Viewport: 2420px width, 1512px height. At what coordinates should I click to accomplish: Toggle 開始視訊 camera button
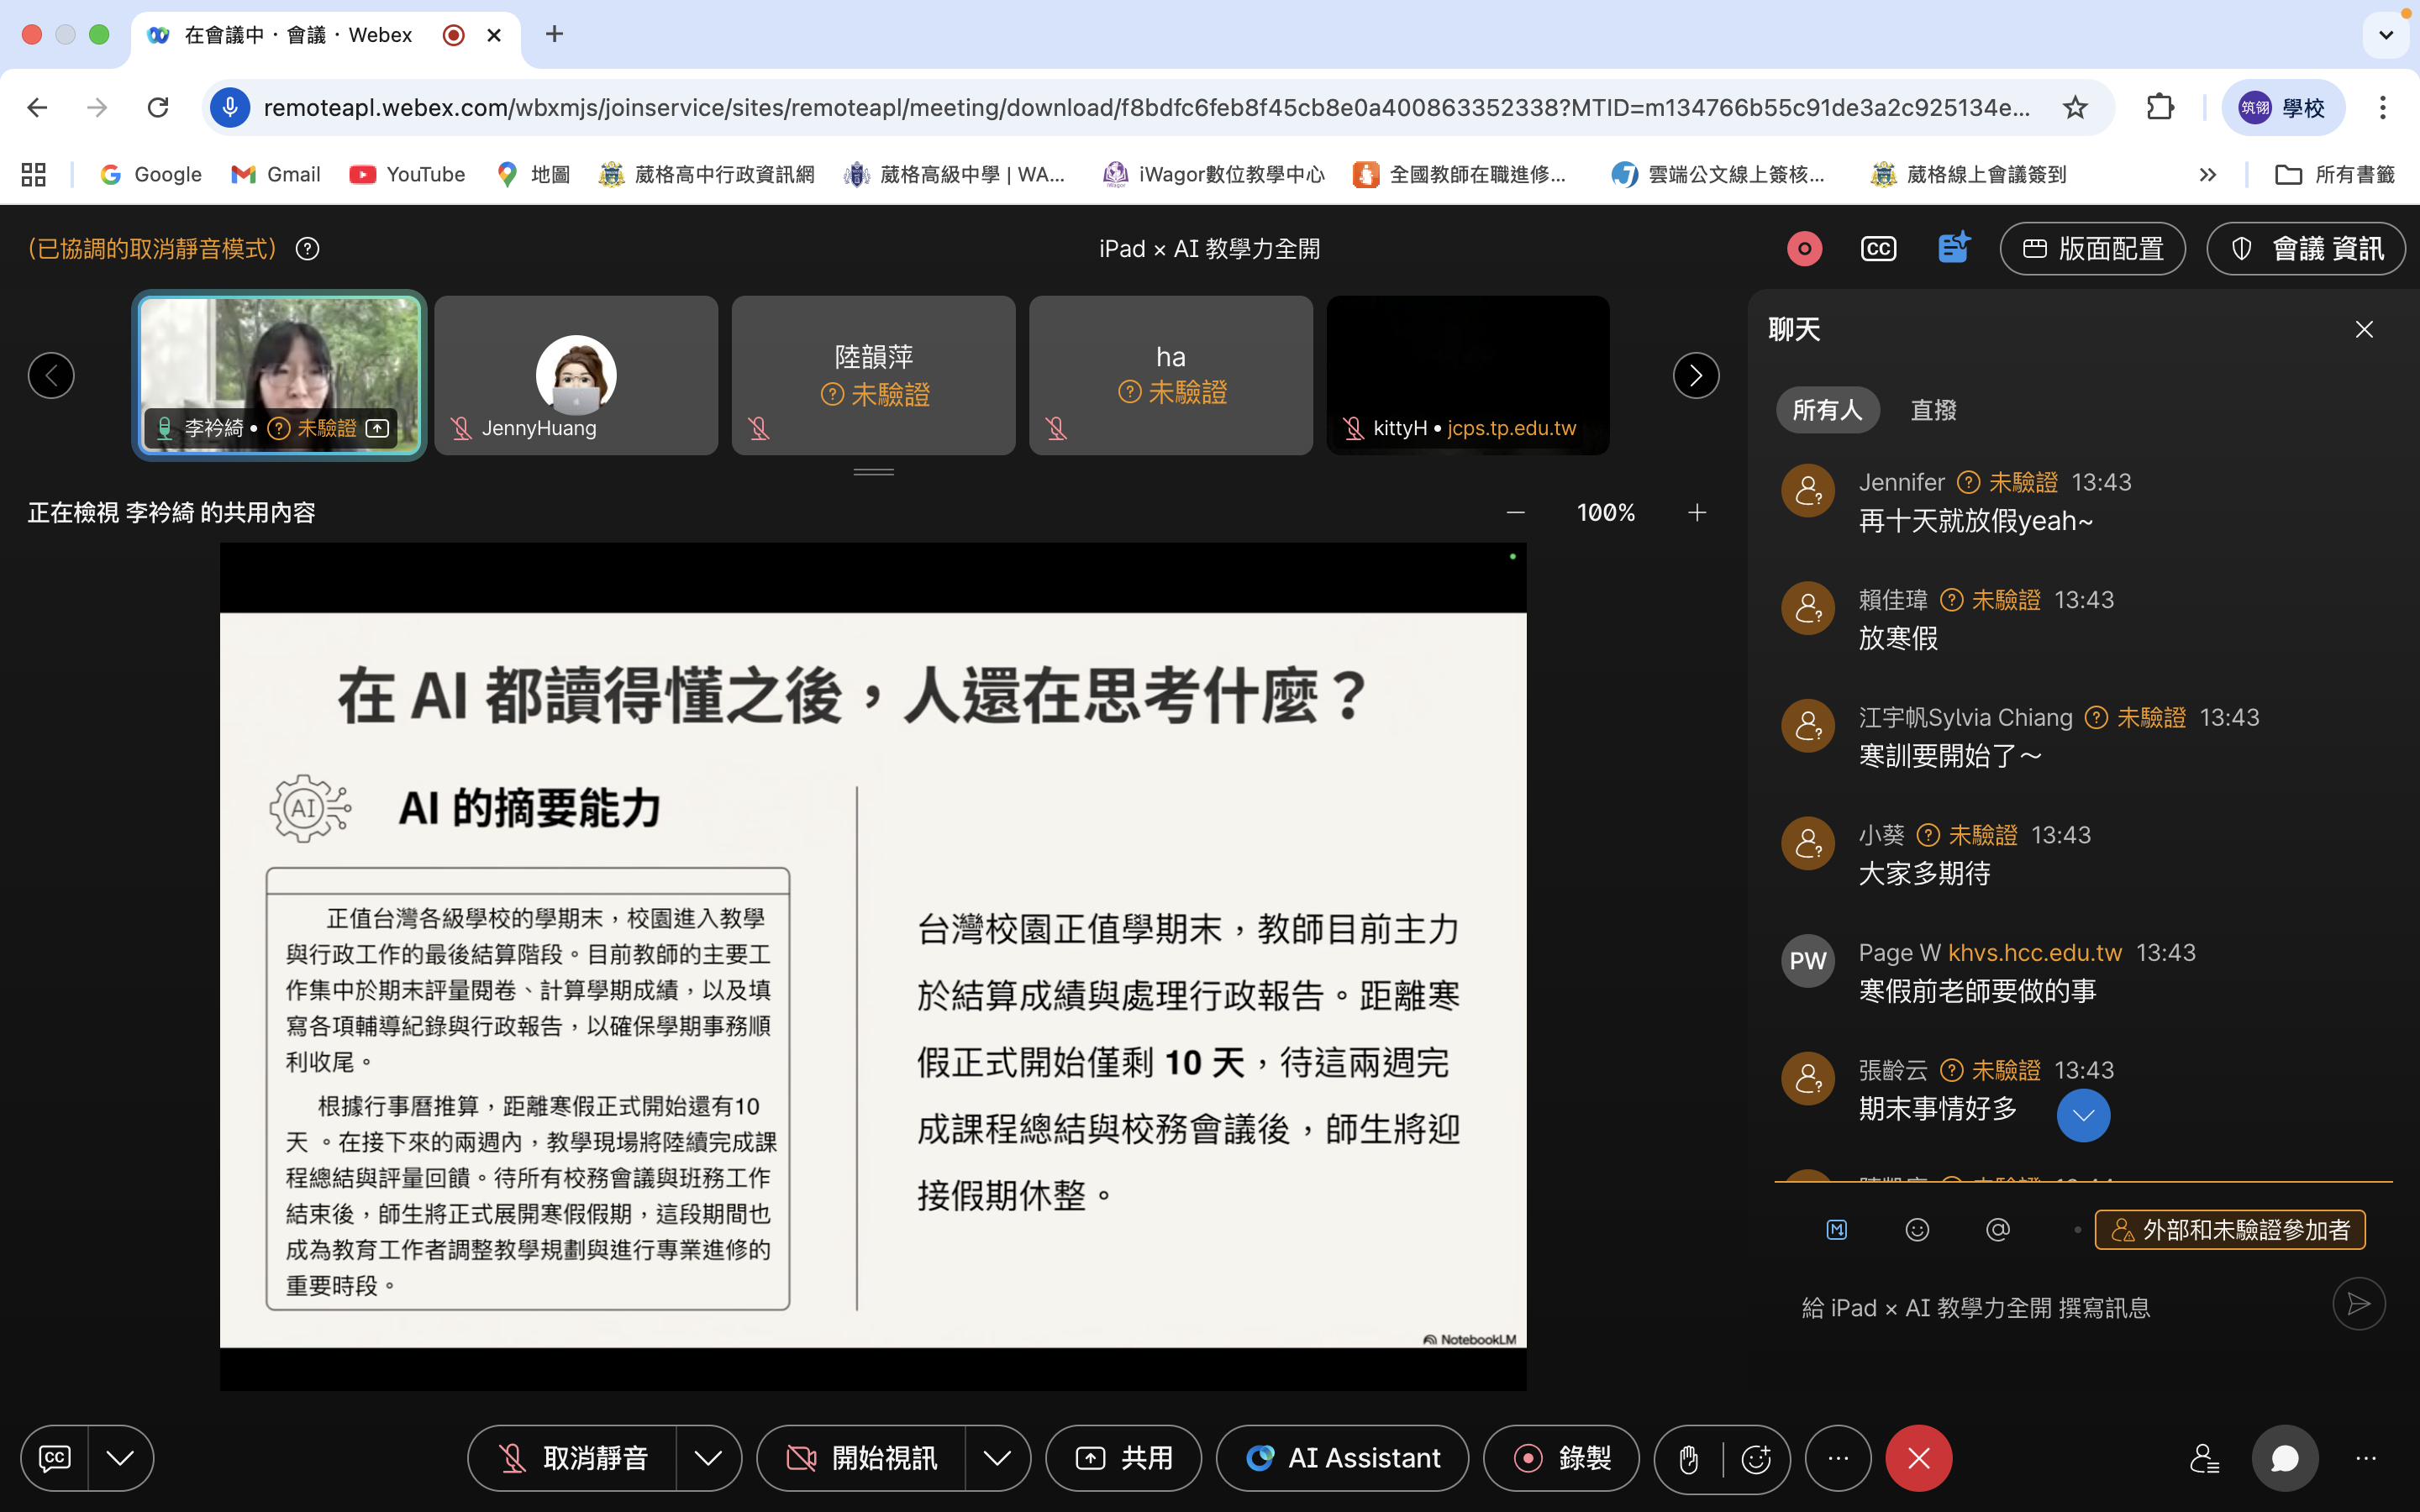[862, 1459]
